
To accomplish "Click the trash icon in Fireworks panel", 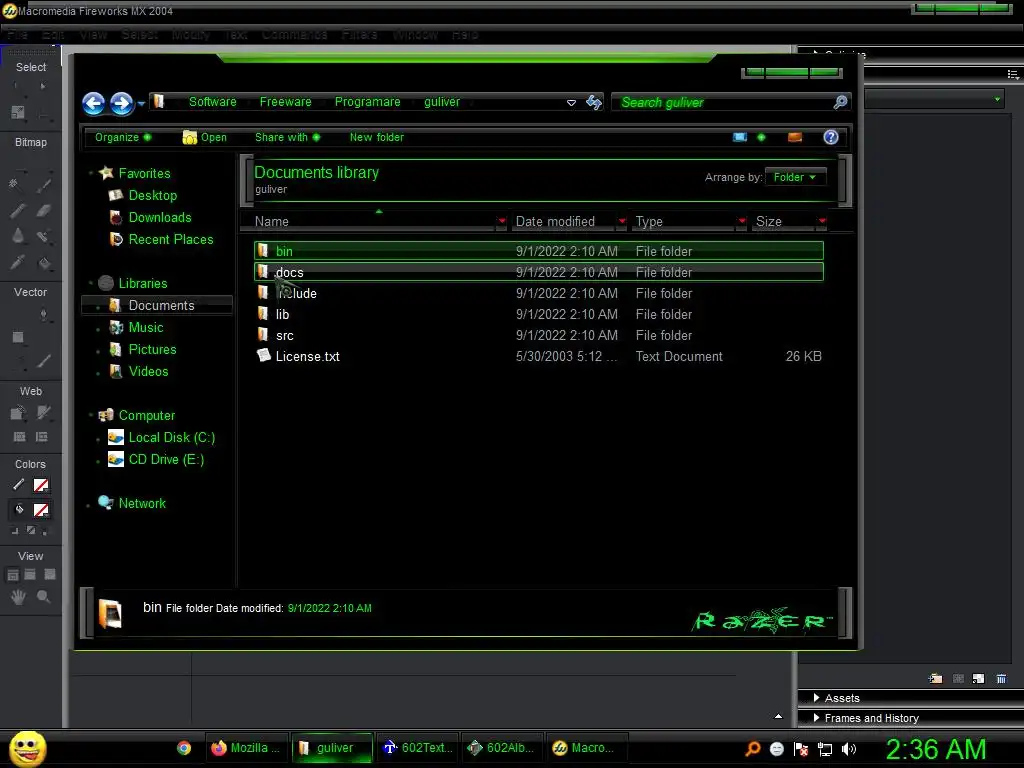I will (x=1001, y=679).
